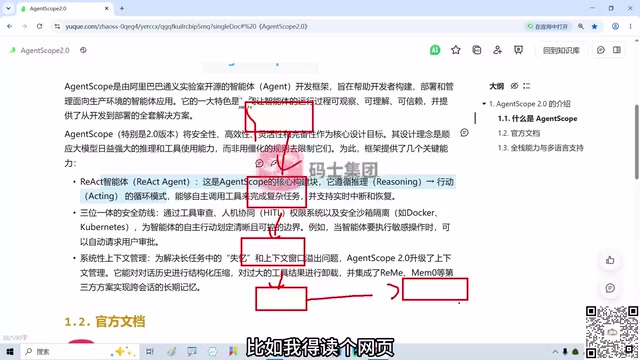This screenshot has width=640, height=360.
Task: Open the Chrome three-dot menu
Action: coord(630,27)
